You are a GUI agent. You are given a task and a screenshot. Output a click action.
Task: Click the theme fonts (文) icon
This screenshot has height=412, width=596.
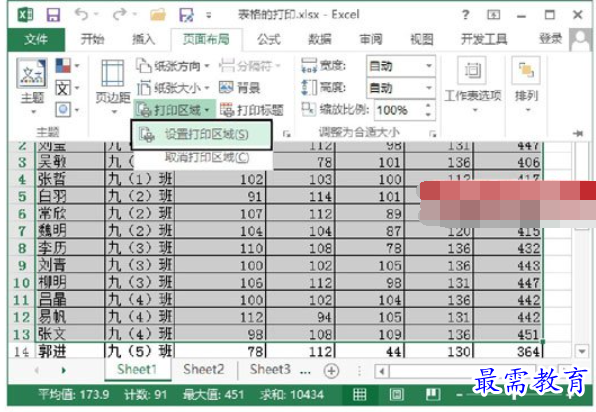point(63,88)
